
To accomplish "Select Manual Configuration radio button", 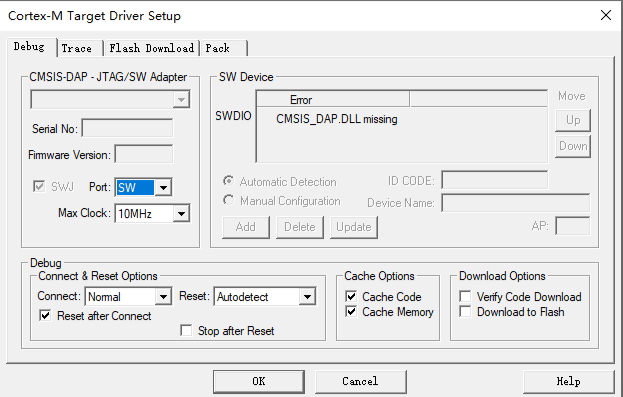I will (228, 200).
